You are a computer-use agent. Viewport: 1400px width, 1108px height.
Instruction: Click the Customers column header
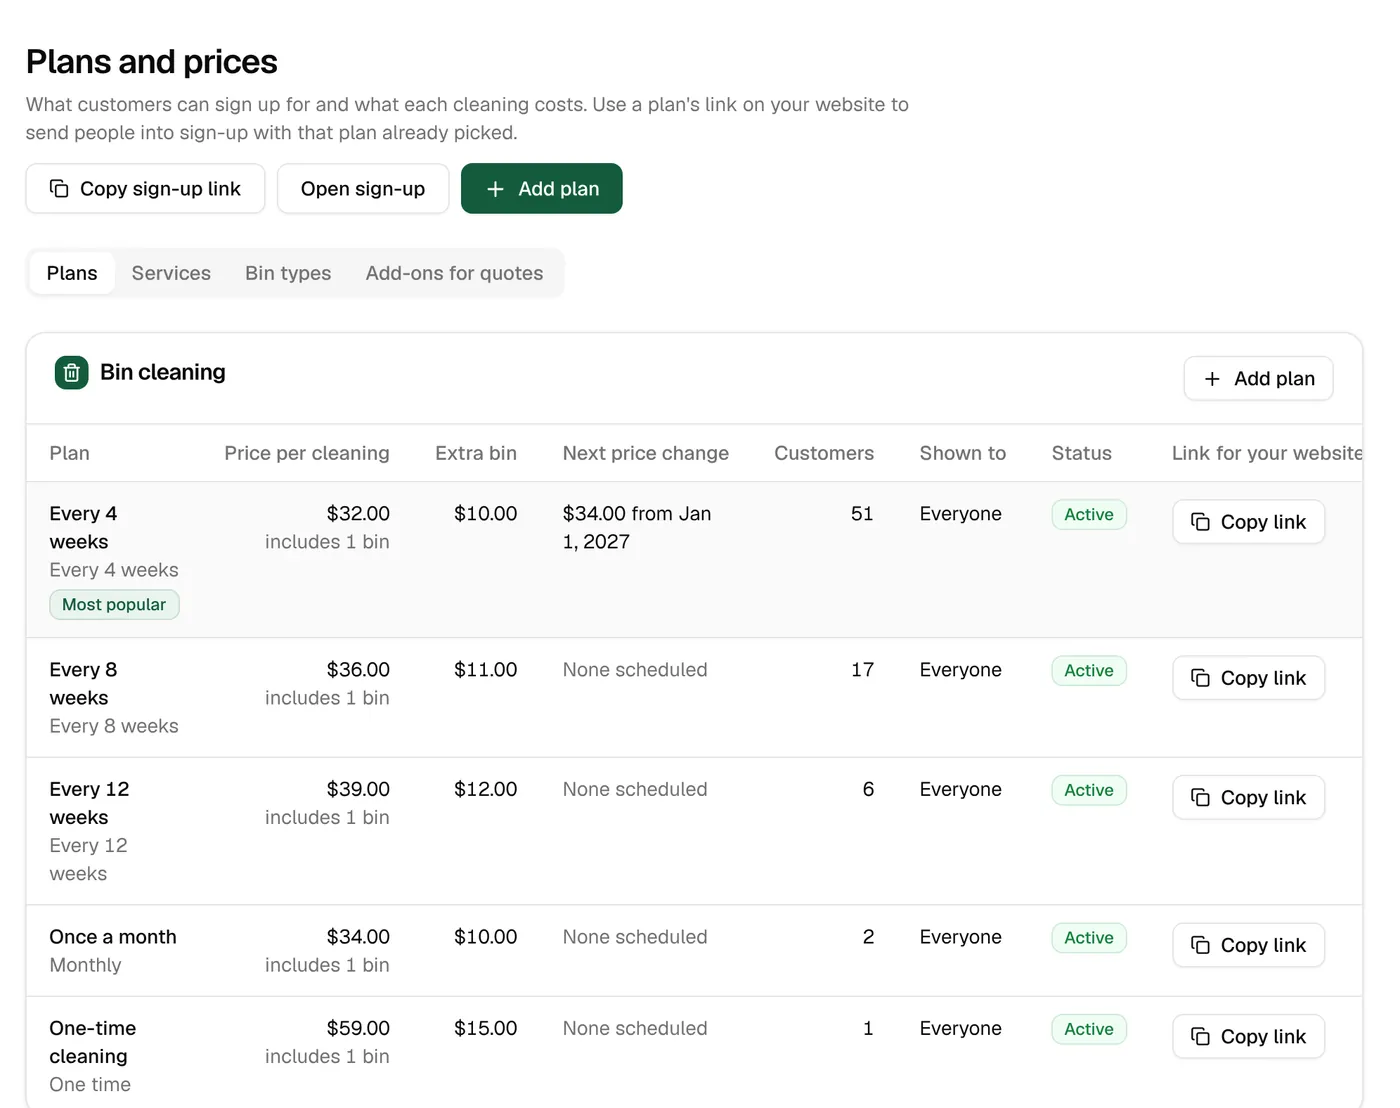pyautogui.click(x=824, y=453)
